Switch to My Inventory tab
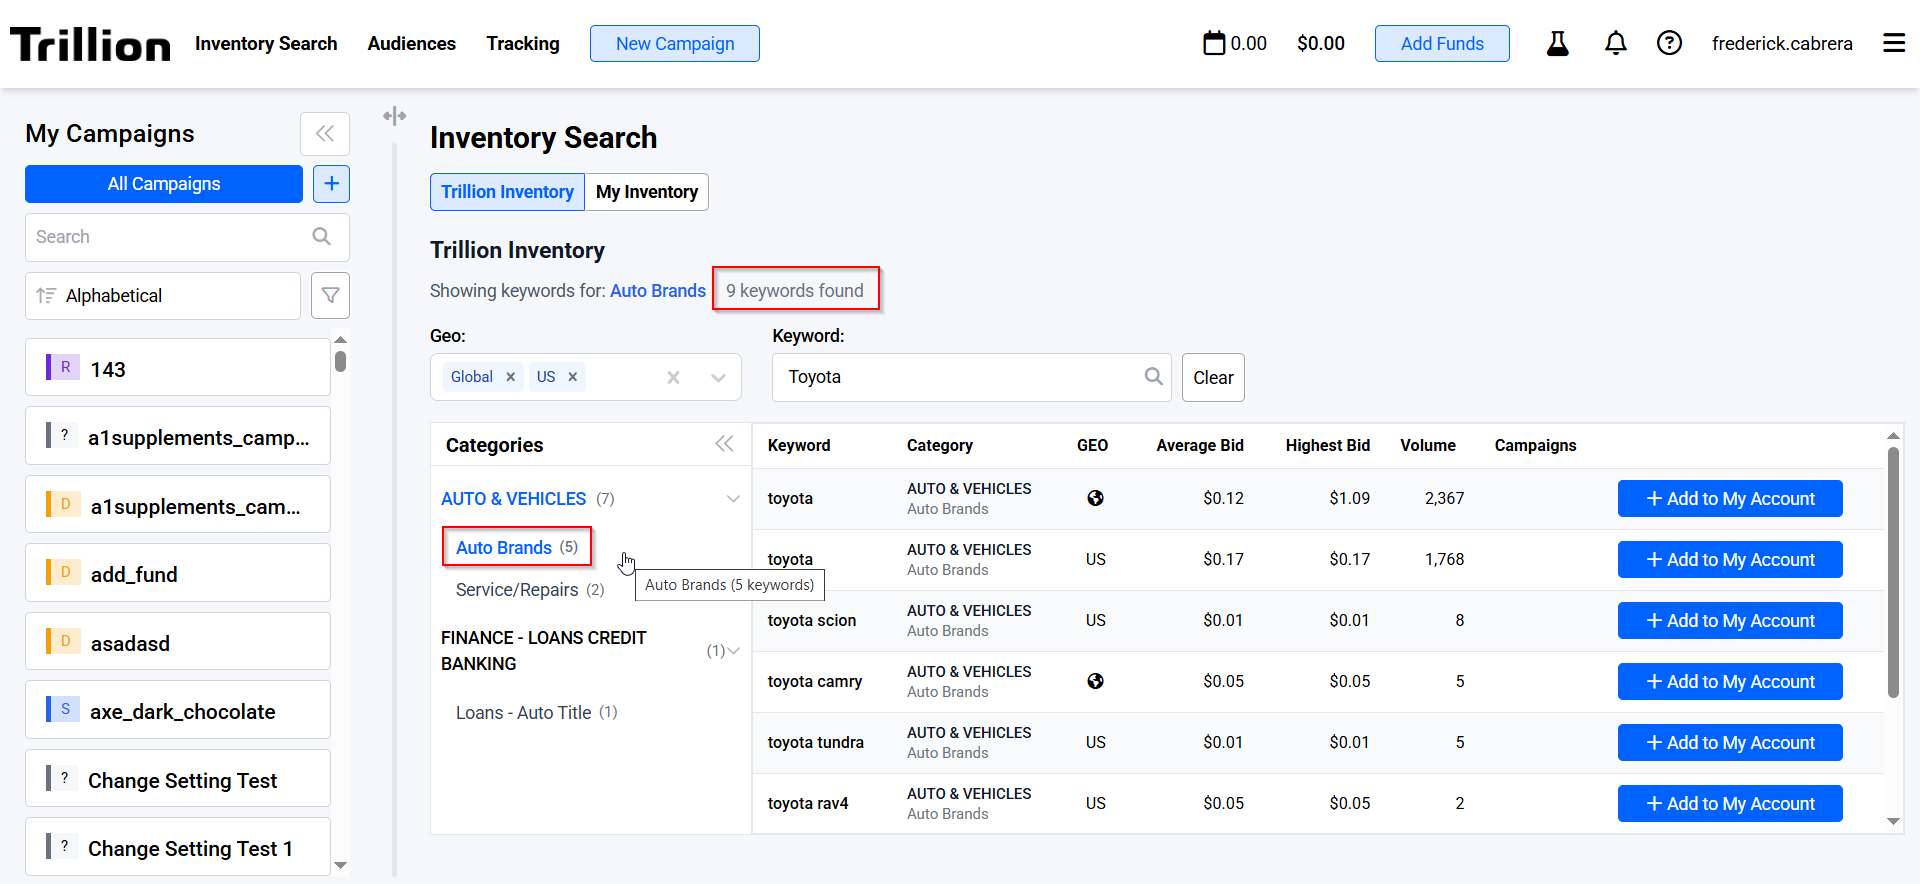This screenshot has height=884, width=1920. click(x=646, y=192)
